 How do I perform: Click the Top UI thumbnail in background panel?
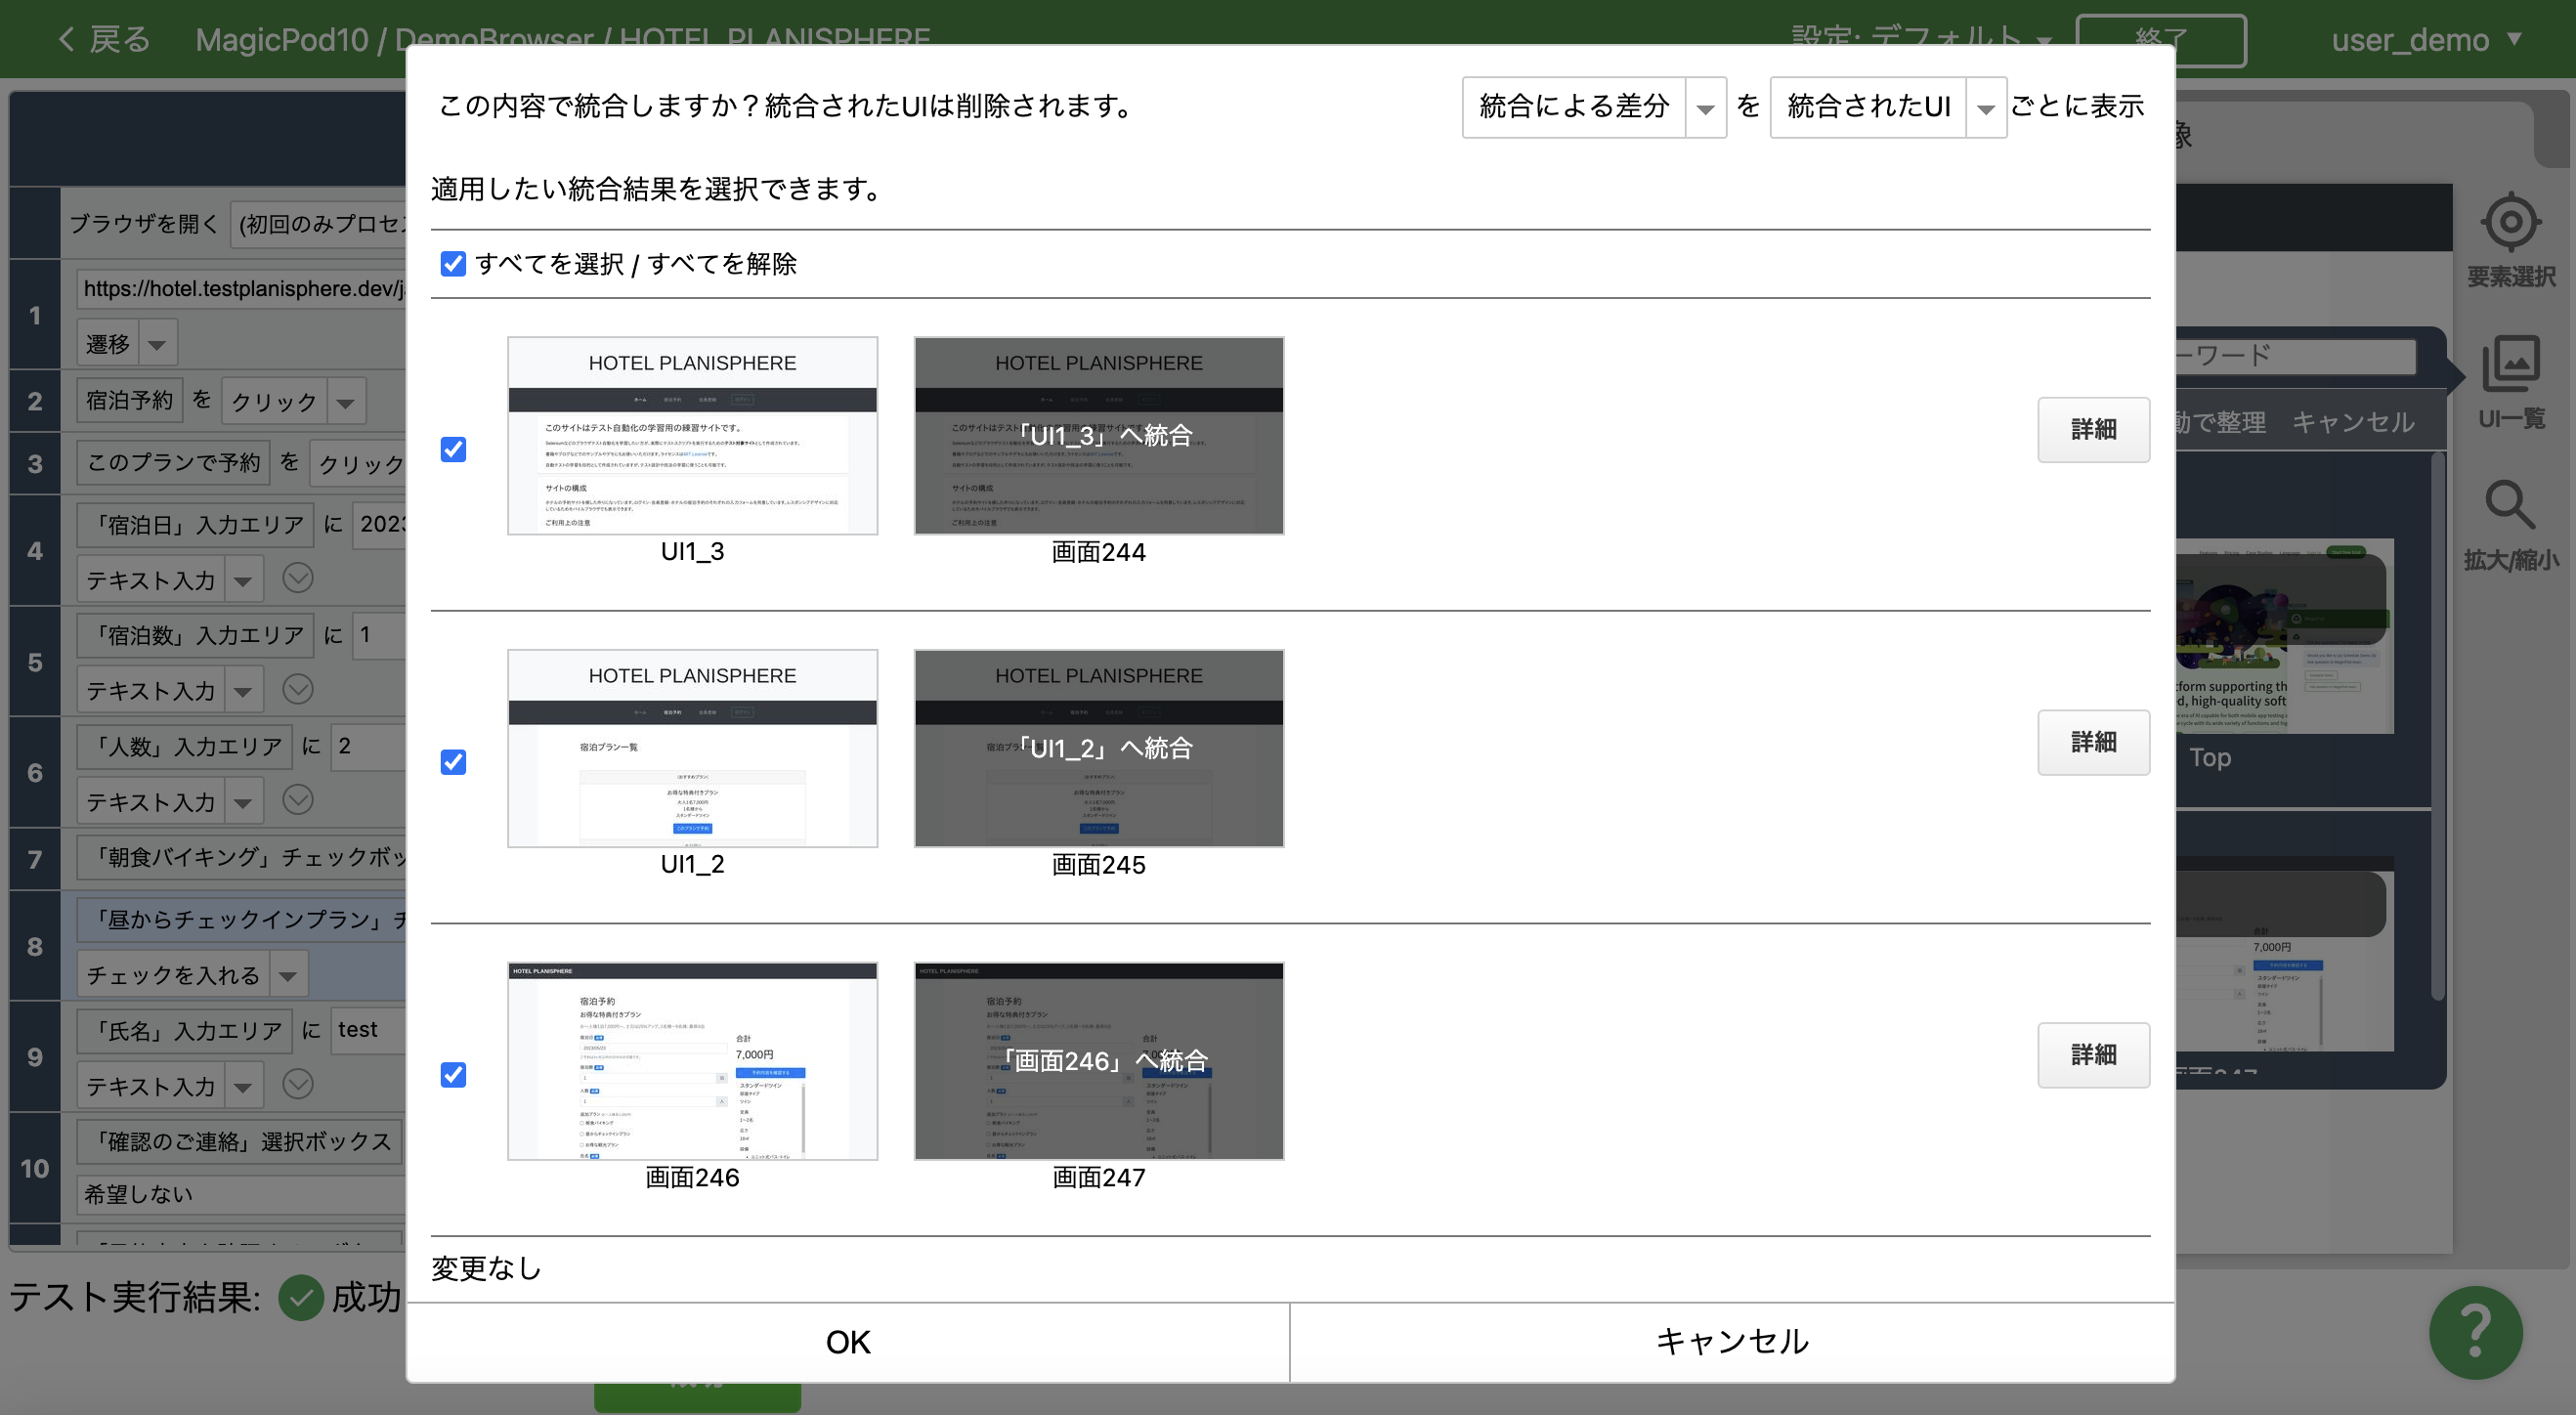click(x=2285, y=636)
